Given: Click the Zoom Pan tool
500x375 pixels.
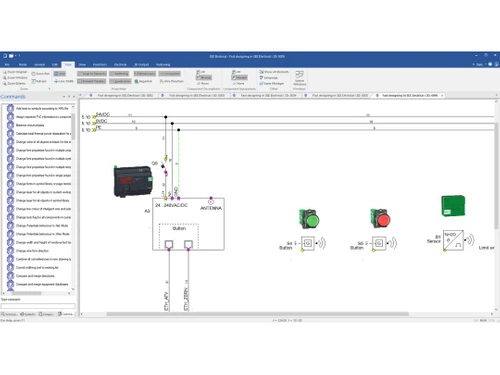Looking at the screenshot, I should [x=40, y=74].
